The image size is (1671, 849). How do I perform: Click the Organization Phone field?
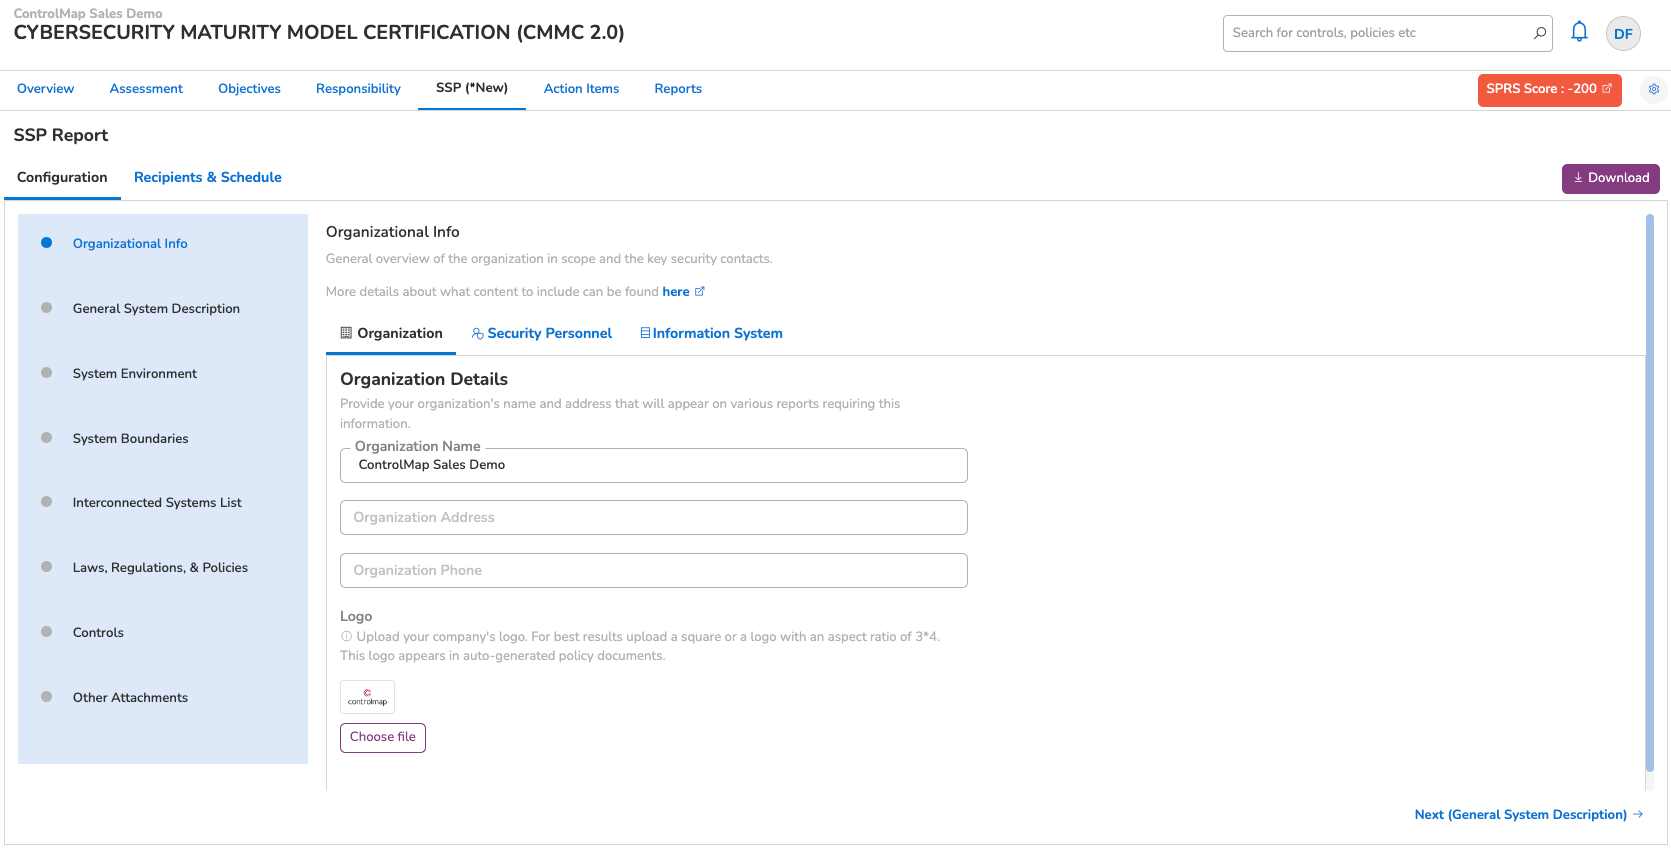653,571
